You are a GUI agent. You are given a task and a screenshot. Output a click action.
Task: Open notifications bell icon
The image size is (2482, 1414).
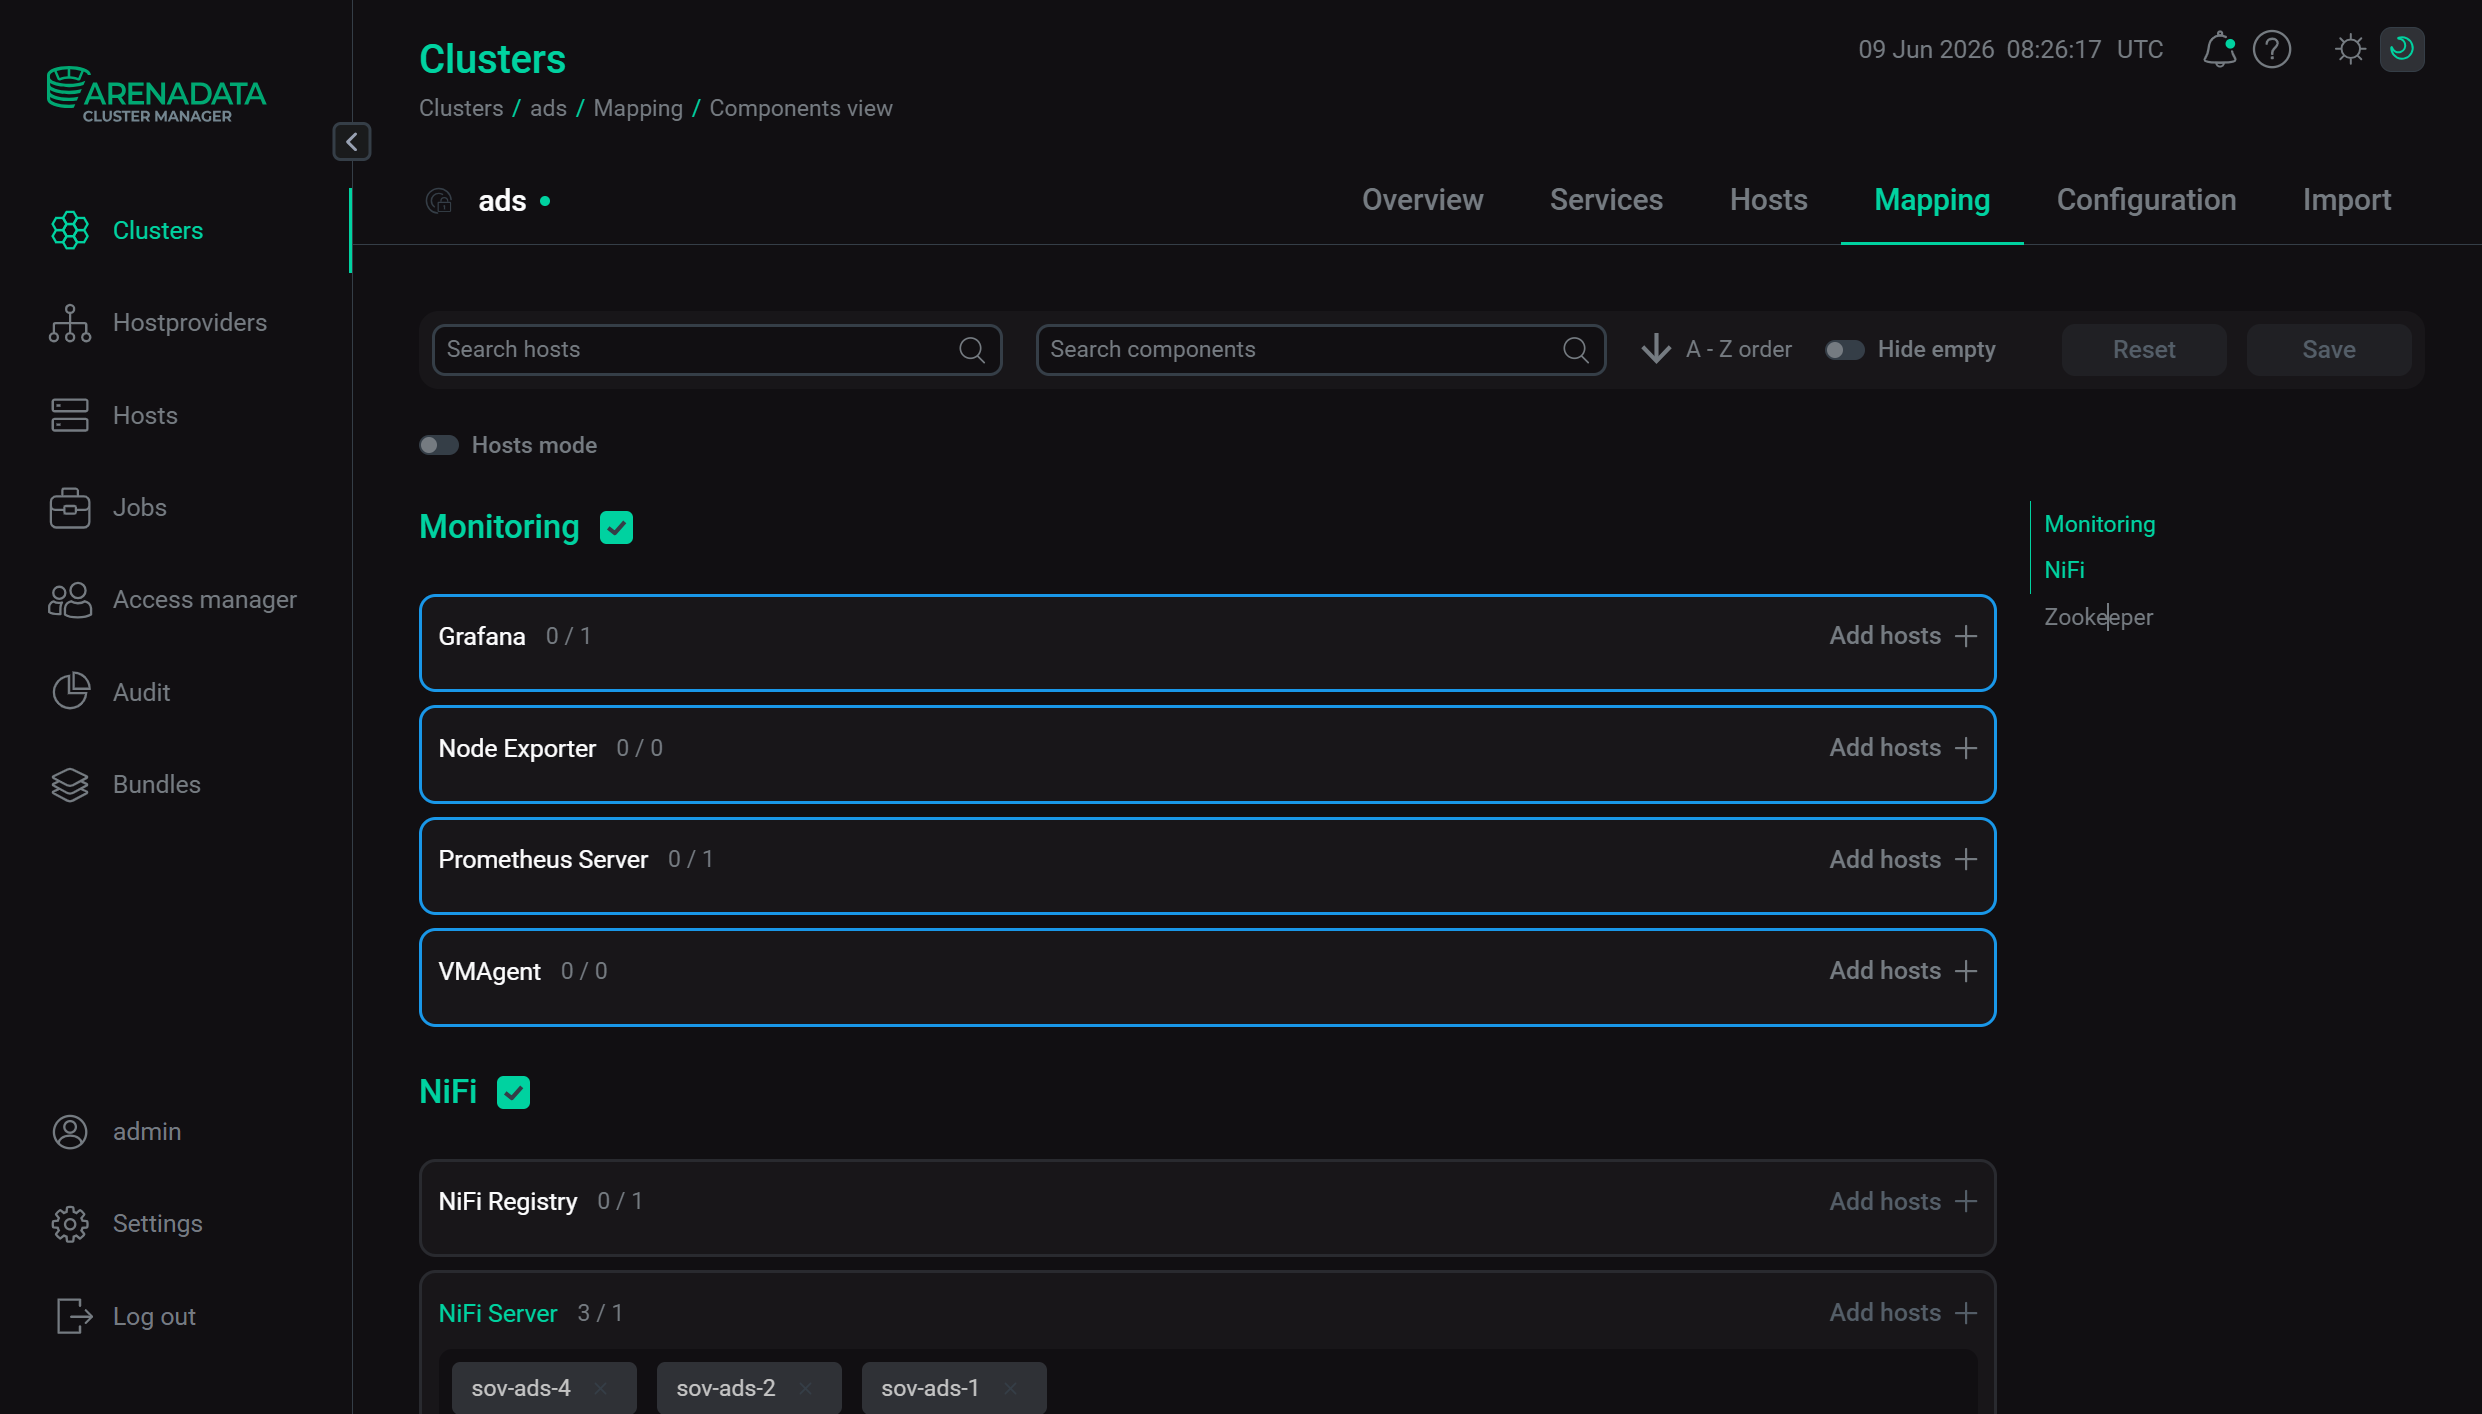(x=2219, y=49)
